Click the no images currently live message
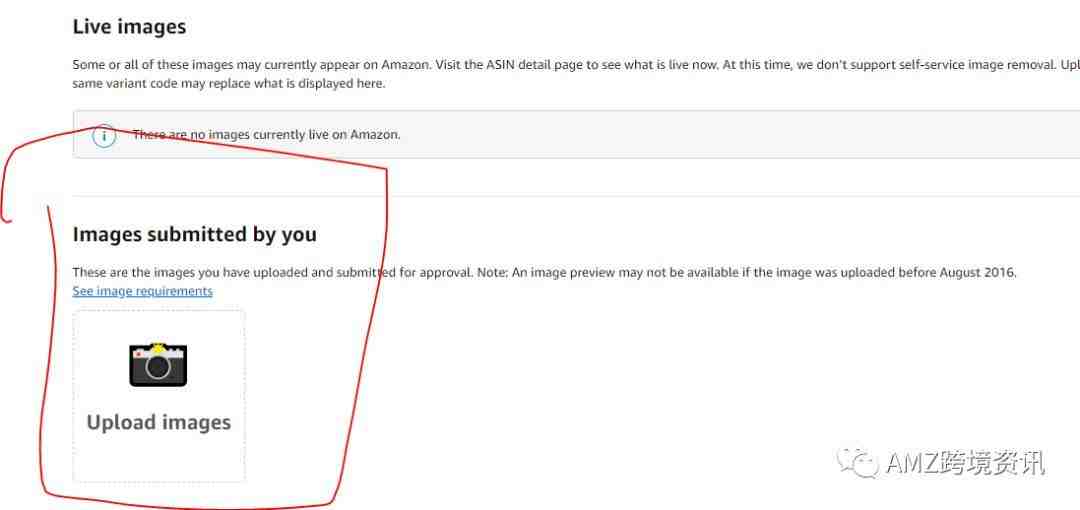Image resolution: width=1080 pixels, height=510 pixels. 267,134
